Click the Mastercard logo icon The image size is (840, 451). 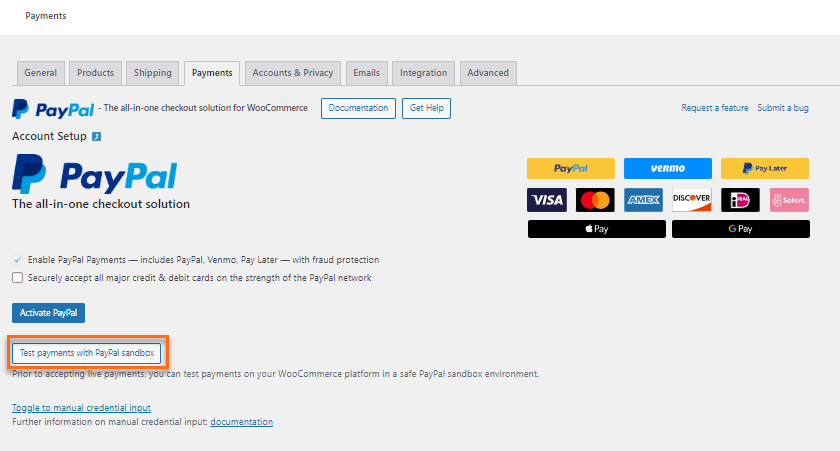pos(595,200)
